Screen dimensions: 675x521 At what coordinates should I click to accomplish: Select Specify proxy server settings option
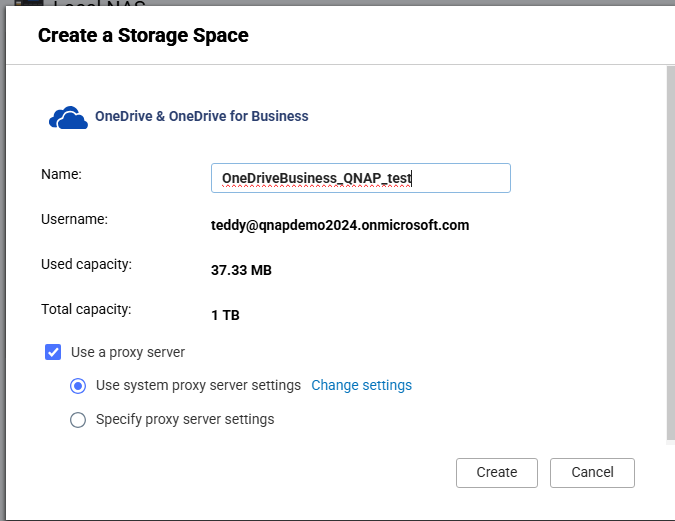click(78, 420)
